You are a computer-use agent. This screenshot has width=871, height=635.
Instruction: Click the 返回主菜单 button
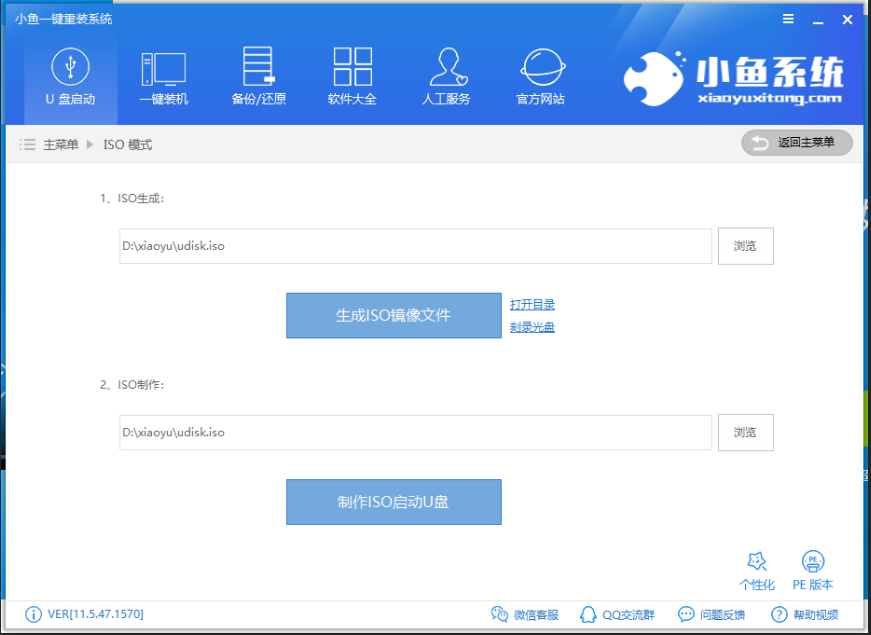(797, 143)
